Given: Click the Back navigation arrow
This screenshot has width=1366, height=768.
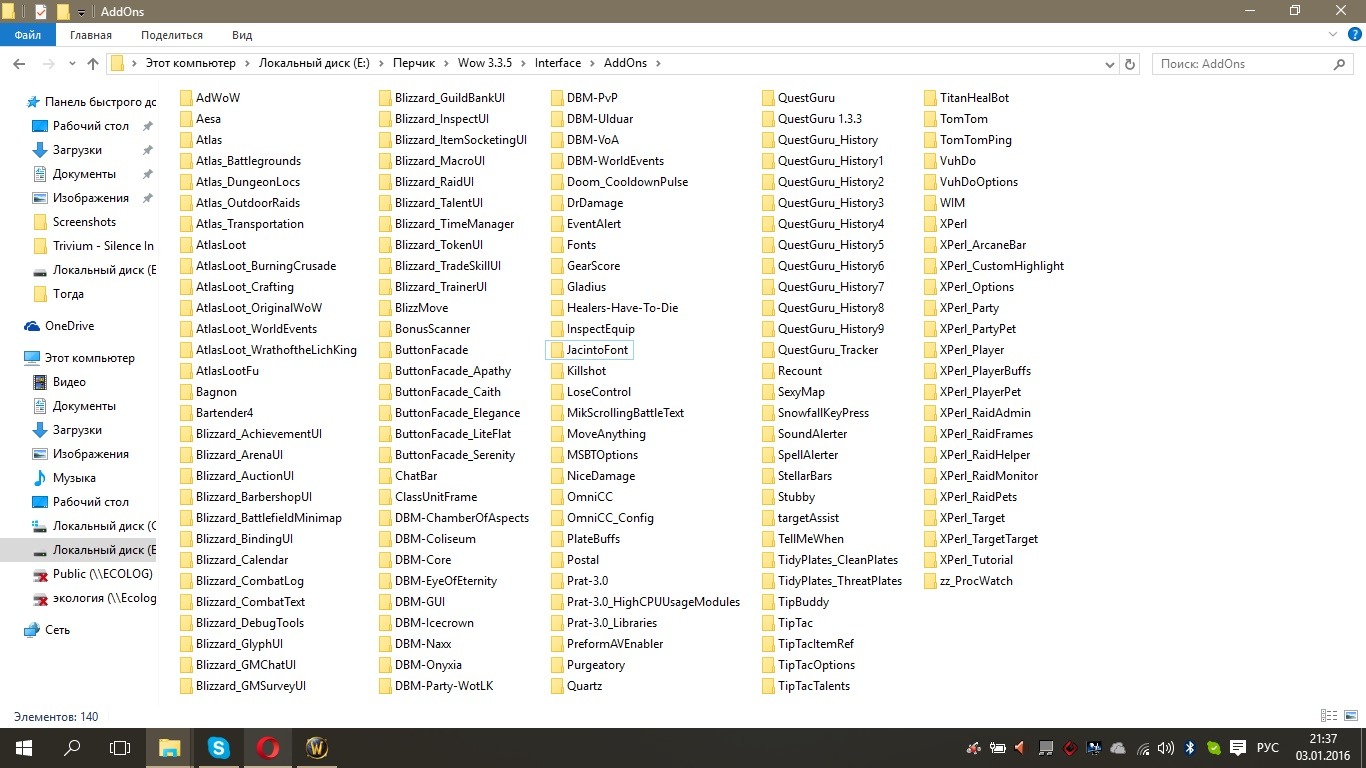Looking at the screenshot, I should (x=19, y=64).
